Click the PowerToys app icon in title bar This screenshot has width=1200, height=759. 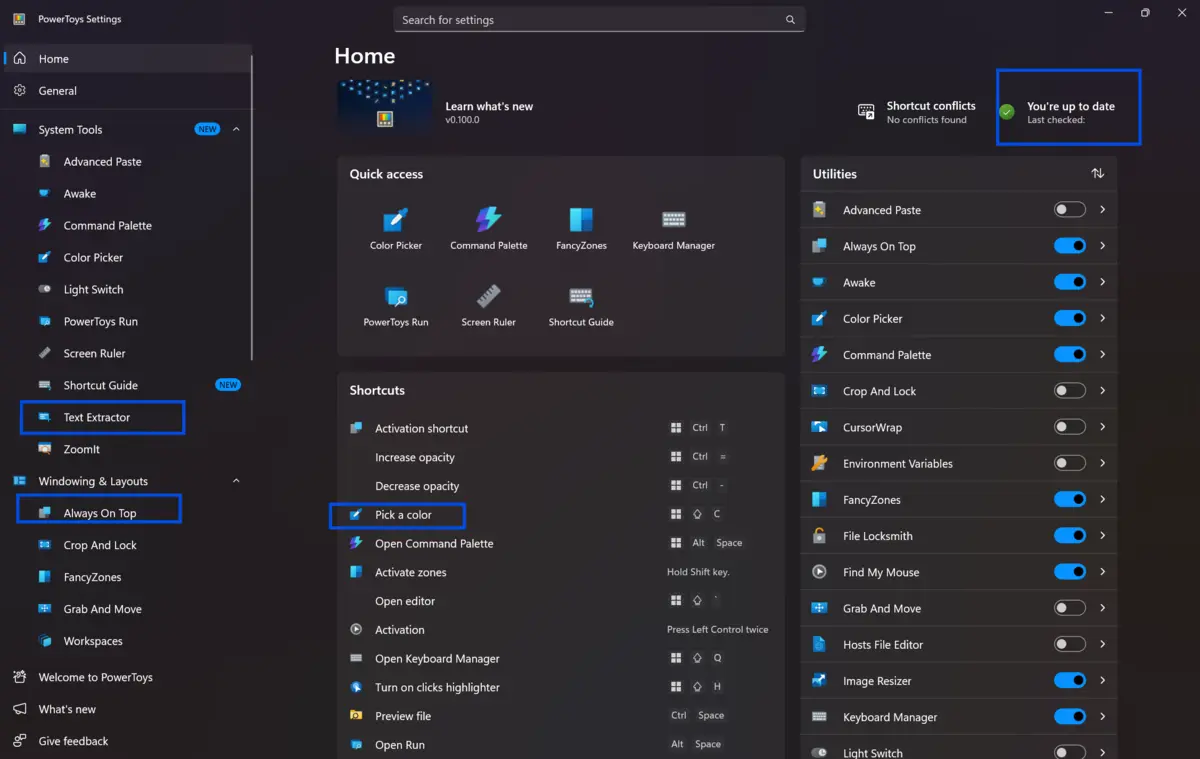click(x=19, y=19)
